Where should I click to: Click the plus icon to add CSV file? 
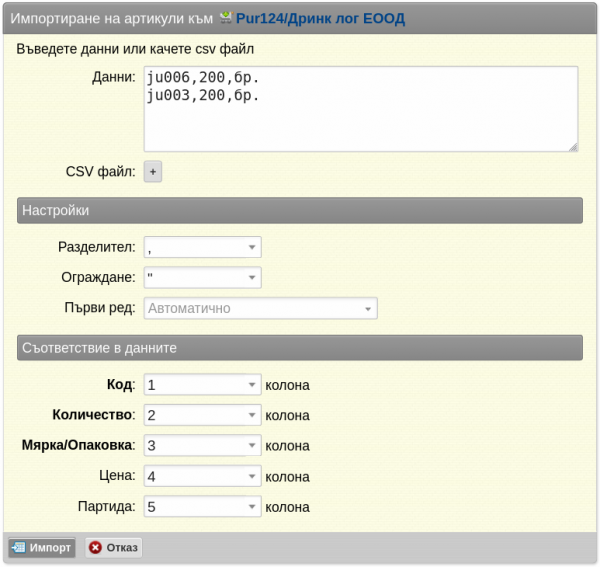tap(153, 172)
